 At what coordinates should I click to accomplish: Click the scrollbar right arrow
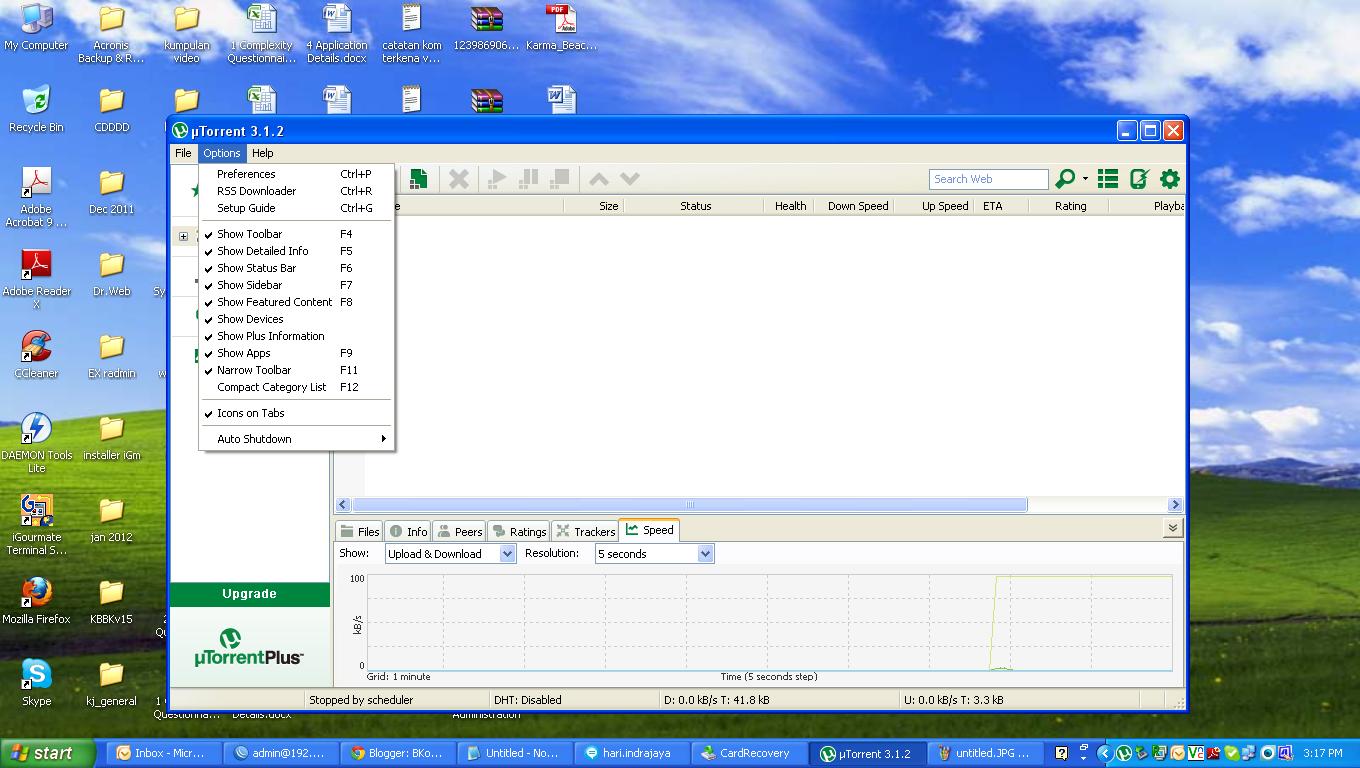pos(1175,505)
